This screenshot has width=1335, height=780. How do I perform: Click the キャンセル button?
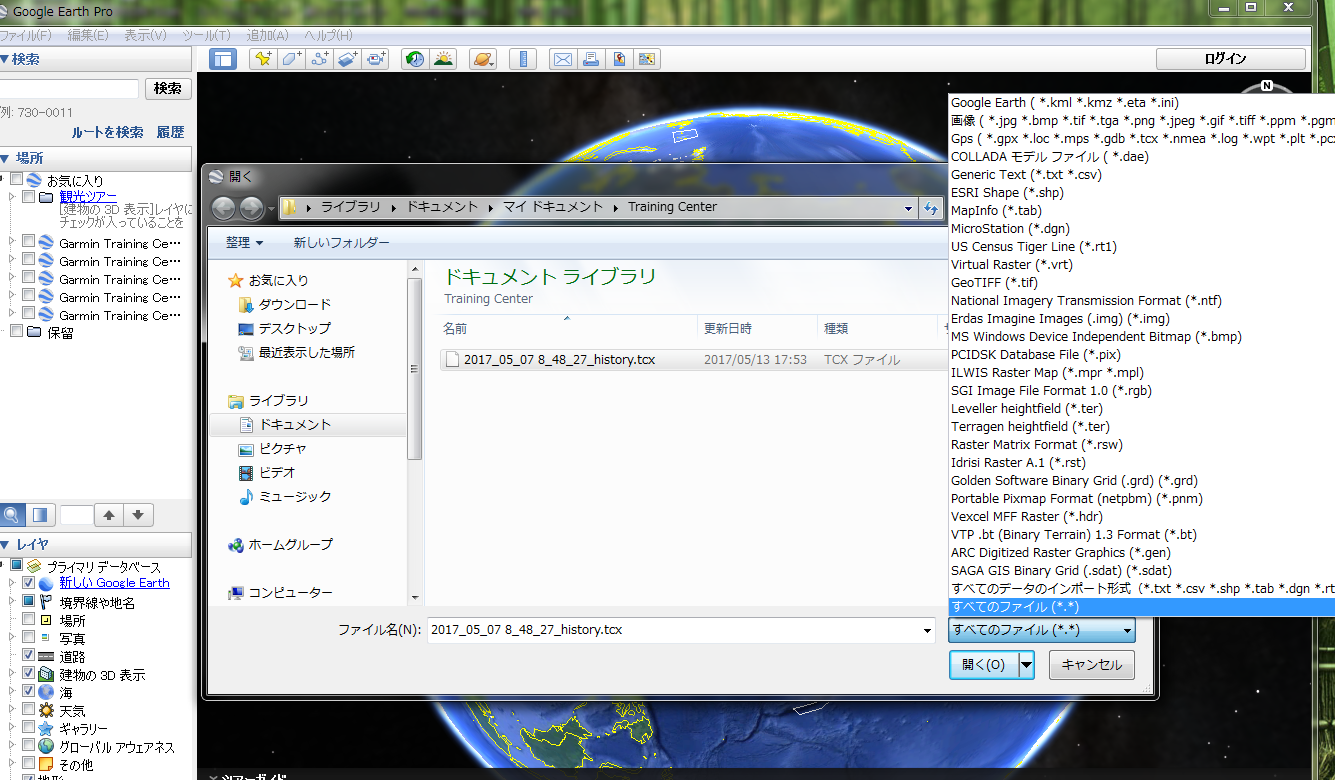[x=1092, y=665]
